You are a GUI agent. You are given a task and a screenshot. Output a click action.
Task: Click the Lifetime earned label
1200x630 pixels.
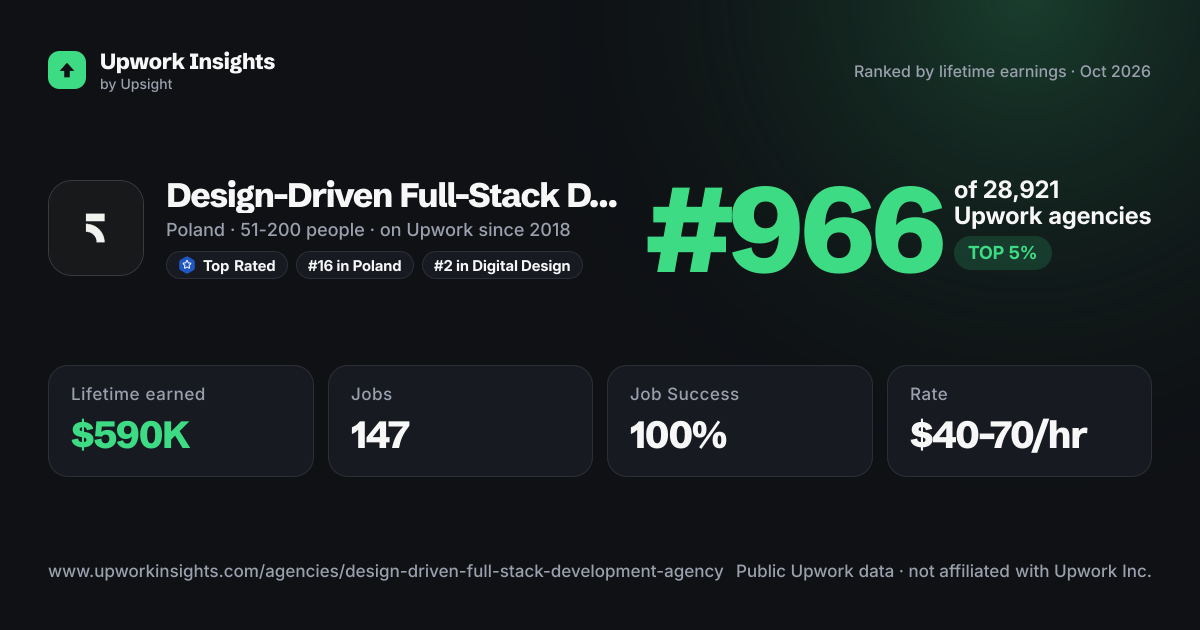point(138,394)
